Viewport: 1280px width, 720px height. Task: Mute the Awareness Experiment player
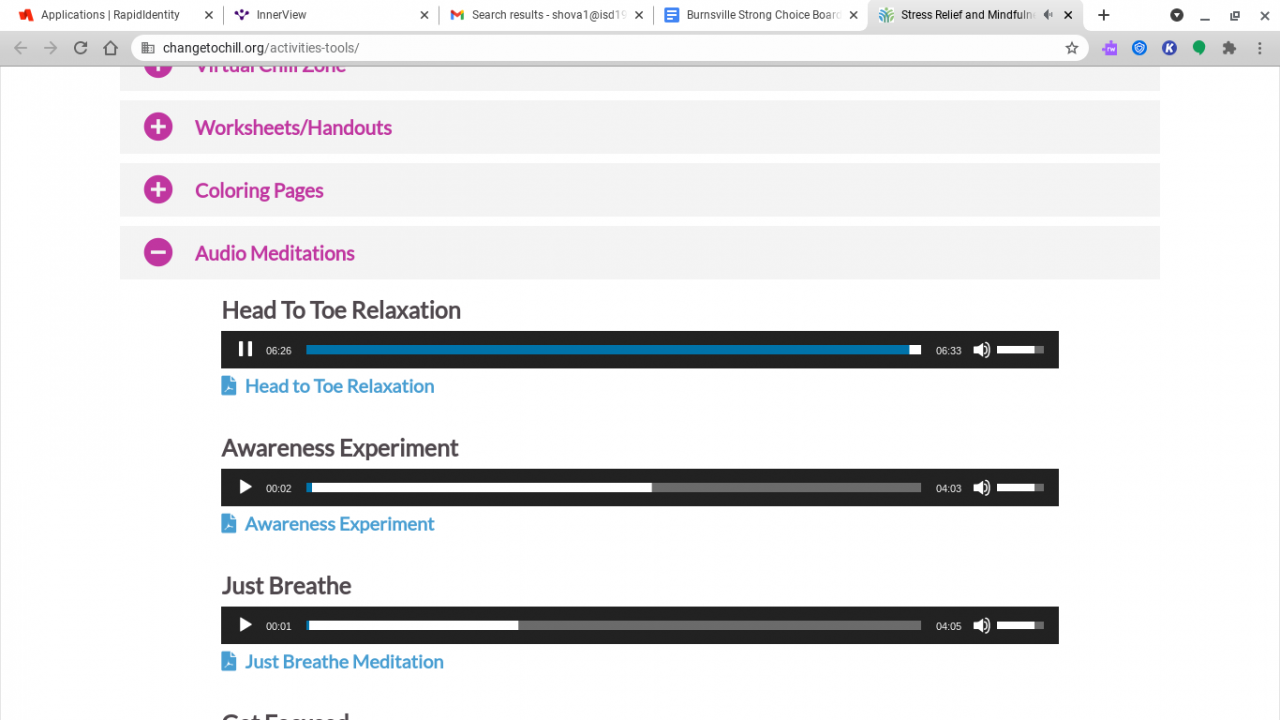[x=982, y=487]
